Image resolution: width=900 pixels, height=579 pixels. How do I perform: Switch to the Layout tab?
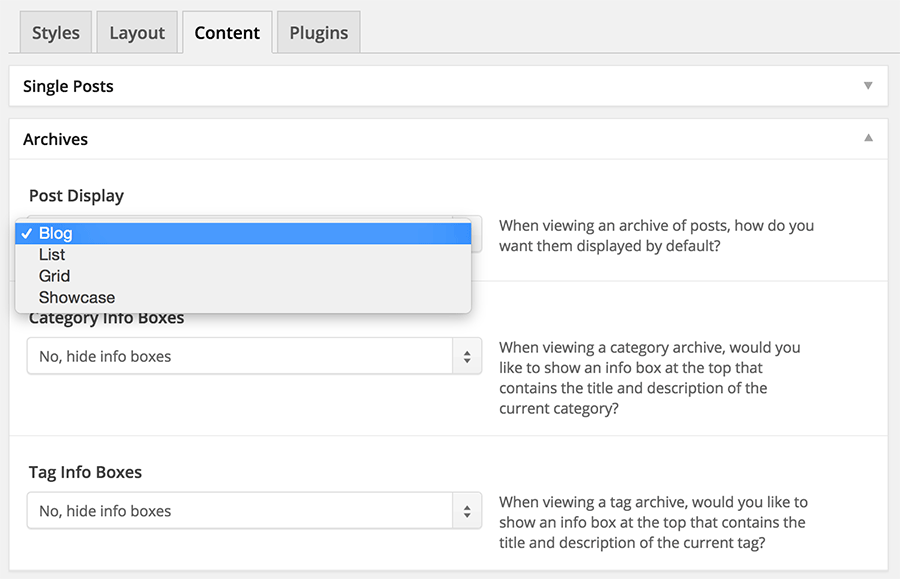(137, 33)
